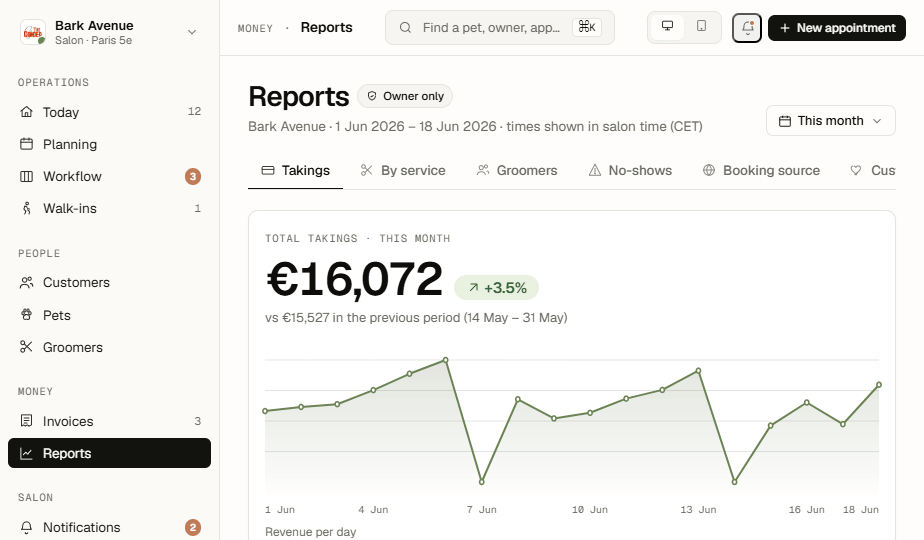
Task: Click the sidebar Groomers scissors icon
Action: coord(27,347)
